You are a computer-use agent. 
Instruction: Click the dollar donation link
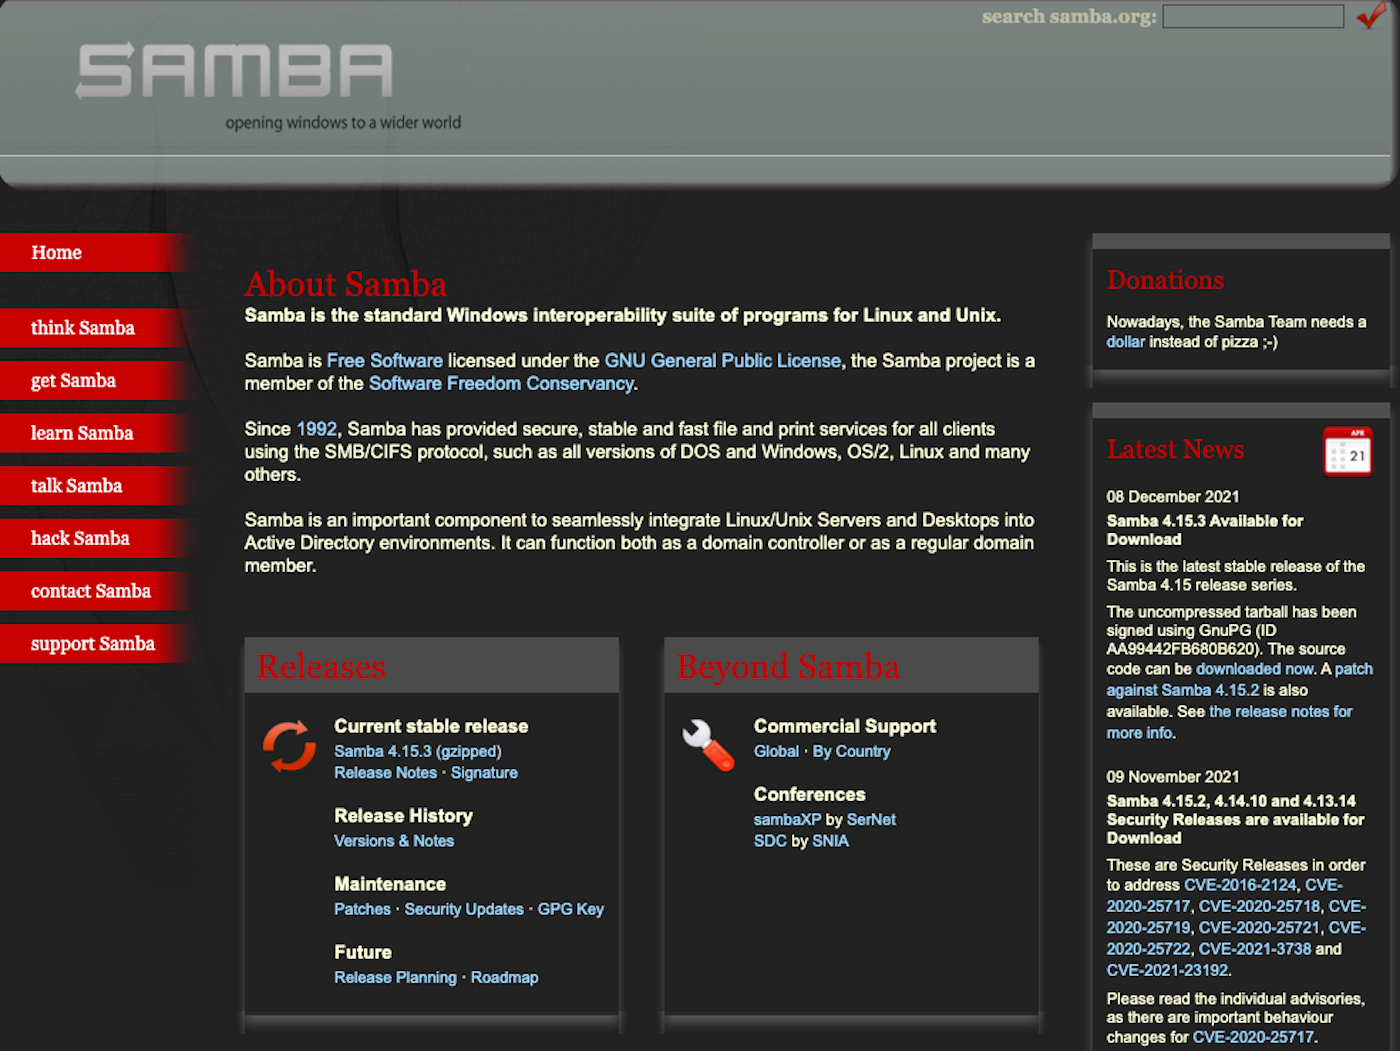(1124, 341)
